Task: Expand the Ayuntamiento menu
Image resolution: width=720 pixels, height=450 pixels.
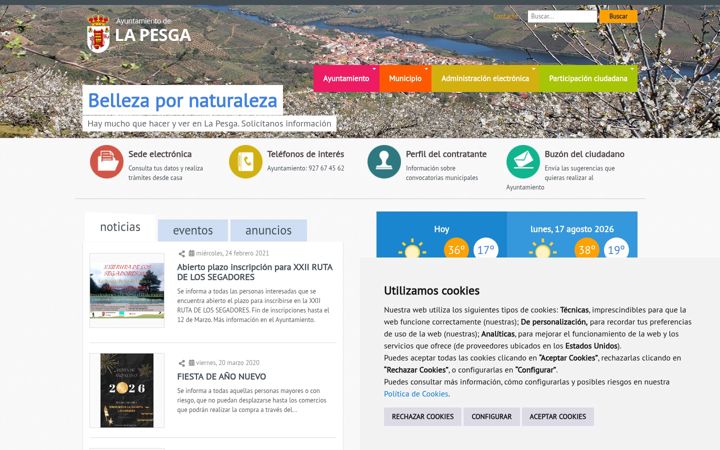Action: (x=346, y=79)
